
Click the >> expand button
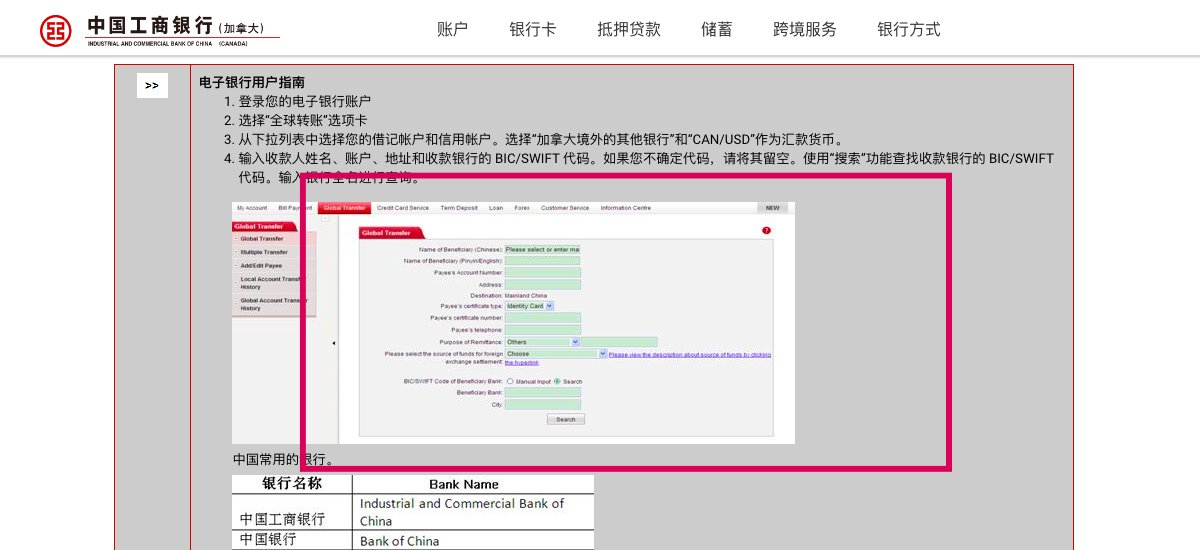point(152,86)
